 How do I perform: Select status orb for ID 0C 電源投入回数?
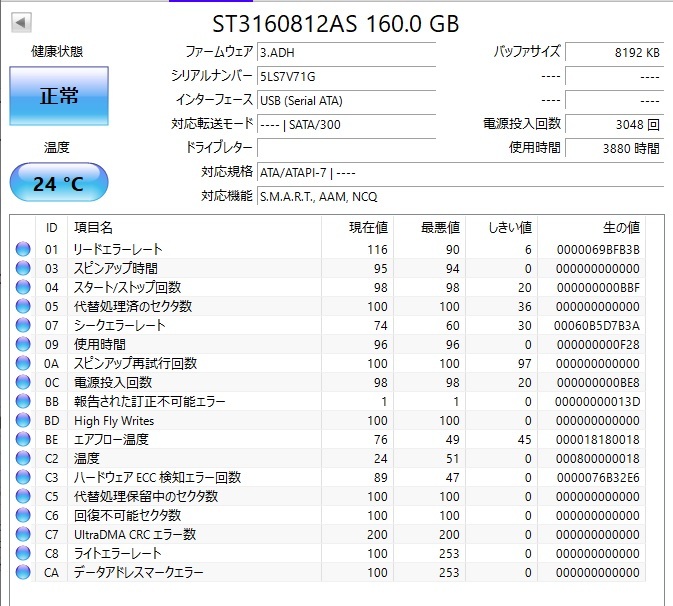[x=23, y=382]
